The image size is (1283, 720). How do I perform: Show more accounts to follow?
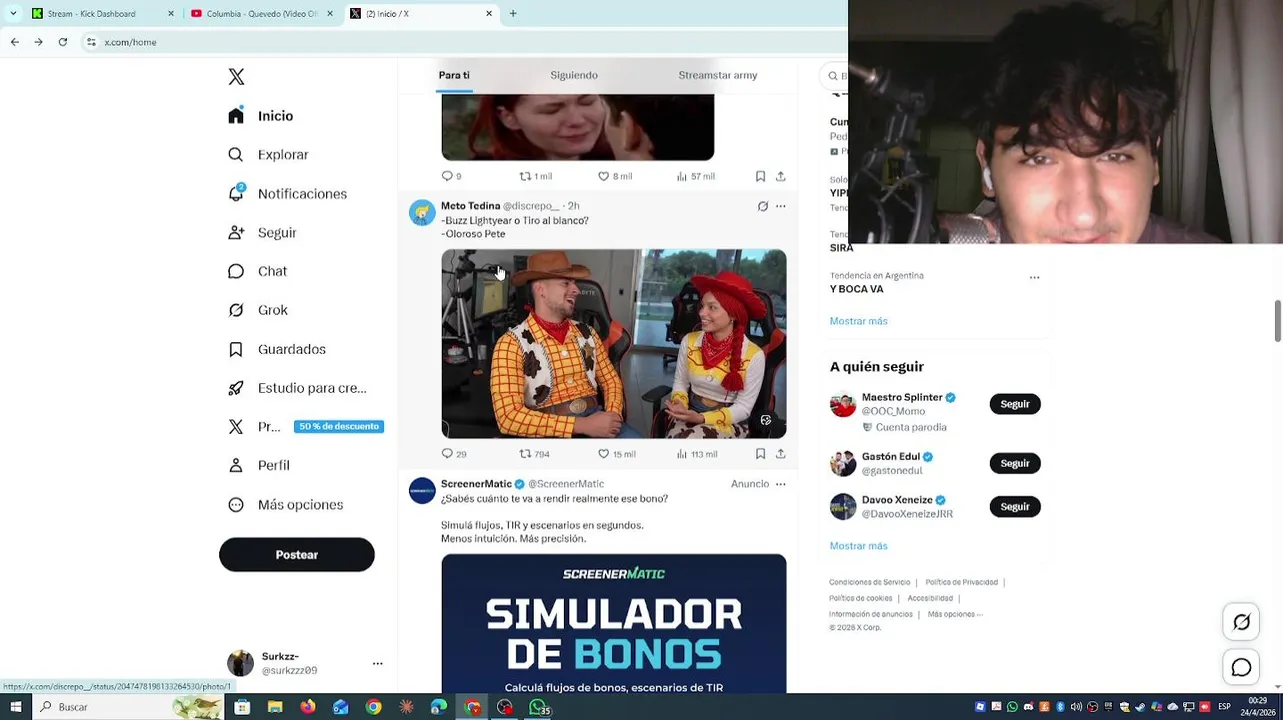point(858,546)
